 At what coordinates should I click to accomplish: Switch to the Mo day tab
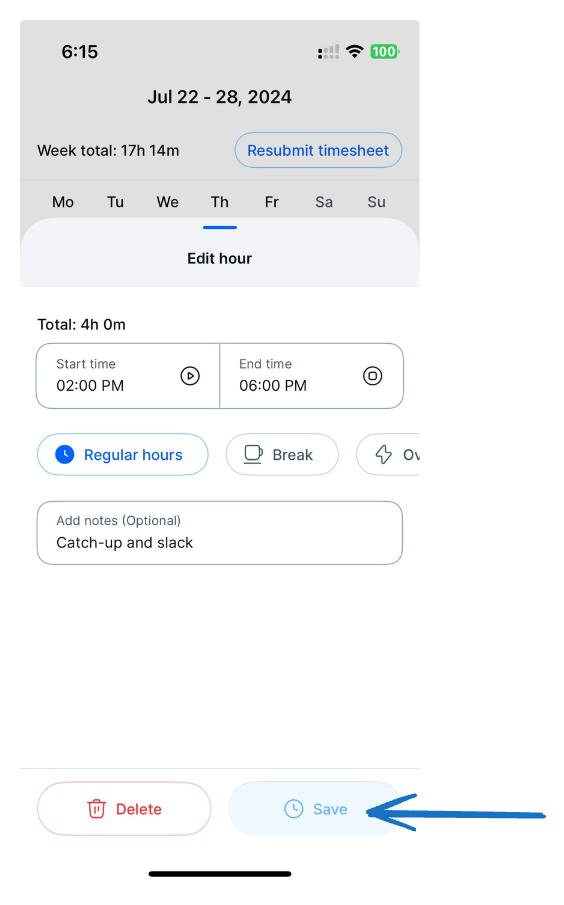click(63, 202)
